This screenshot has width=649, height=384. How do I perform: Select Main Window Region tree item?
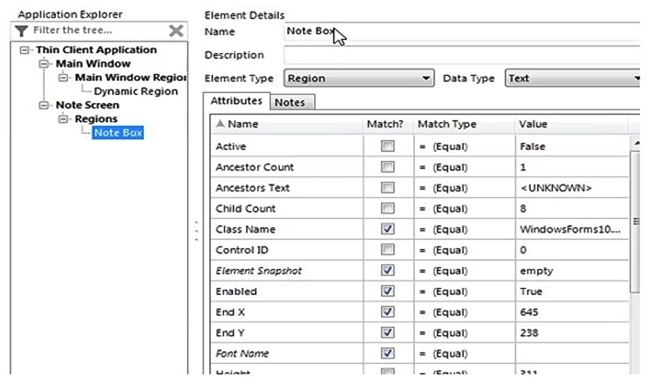(x=130, y=77)
